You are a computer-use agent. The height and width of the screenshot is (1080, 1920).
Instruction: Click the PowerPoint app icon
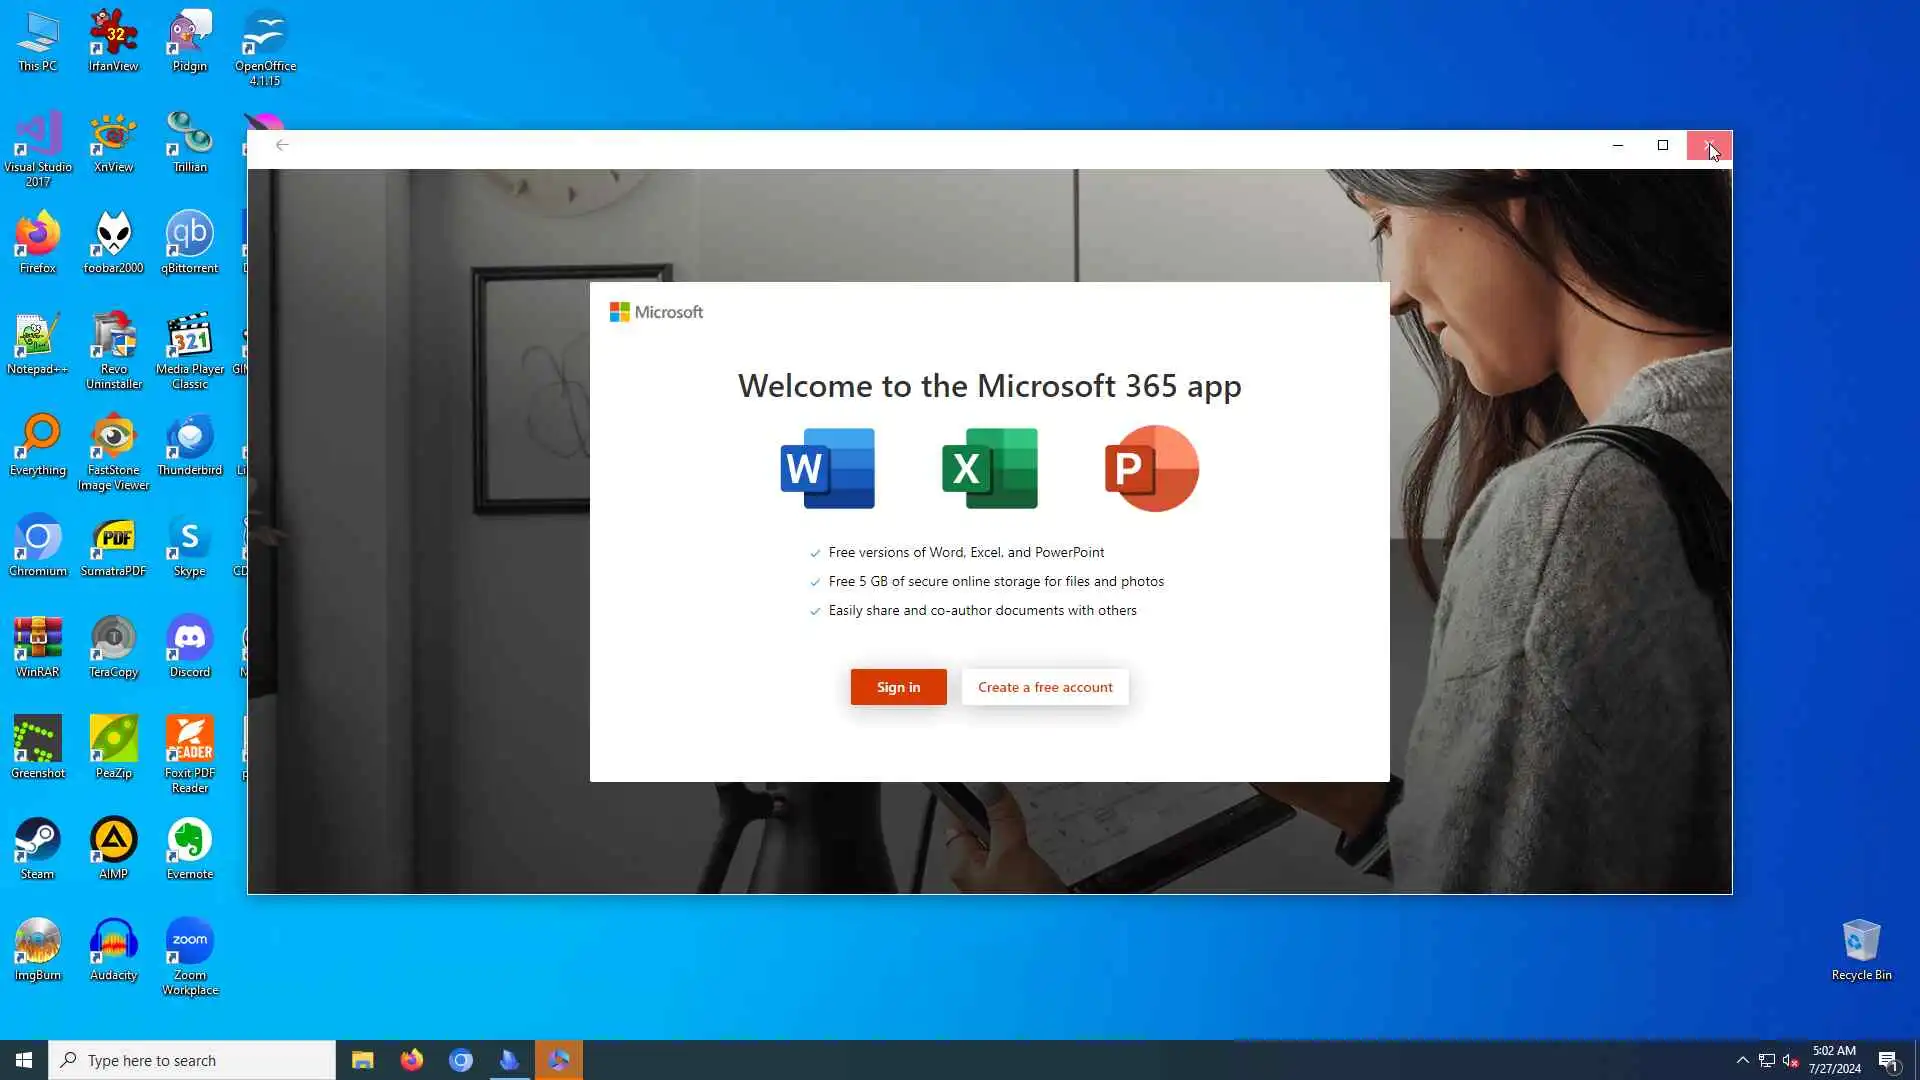[1151, 468]
